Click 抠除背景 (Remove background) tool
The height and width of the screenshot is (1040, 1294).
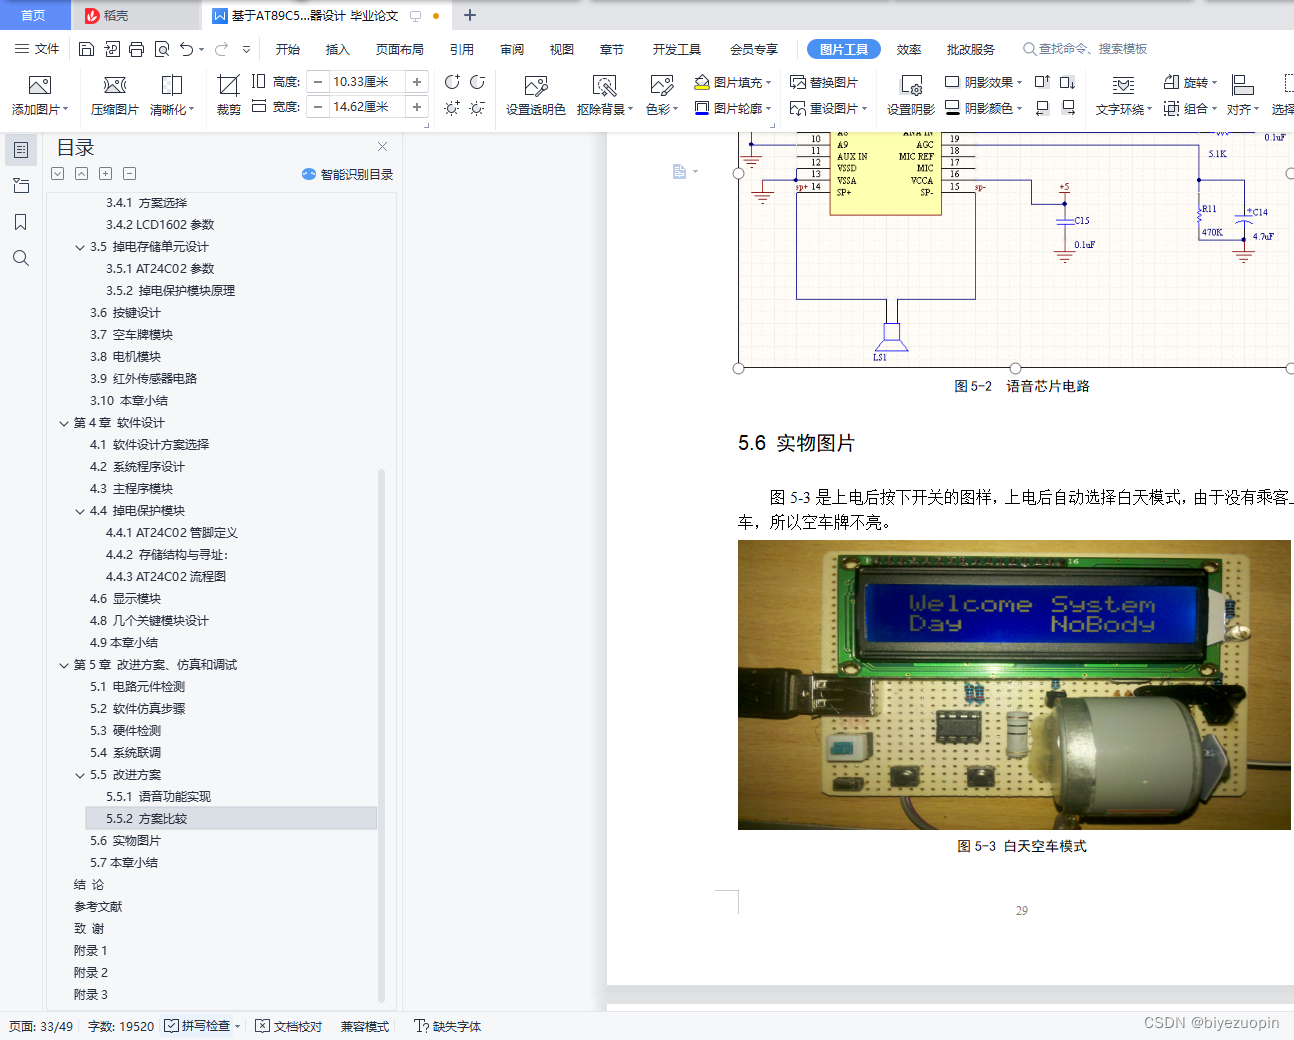pos(605,96)
